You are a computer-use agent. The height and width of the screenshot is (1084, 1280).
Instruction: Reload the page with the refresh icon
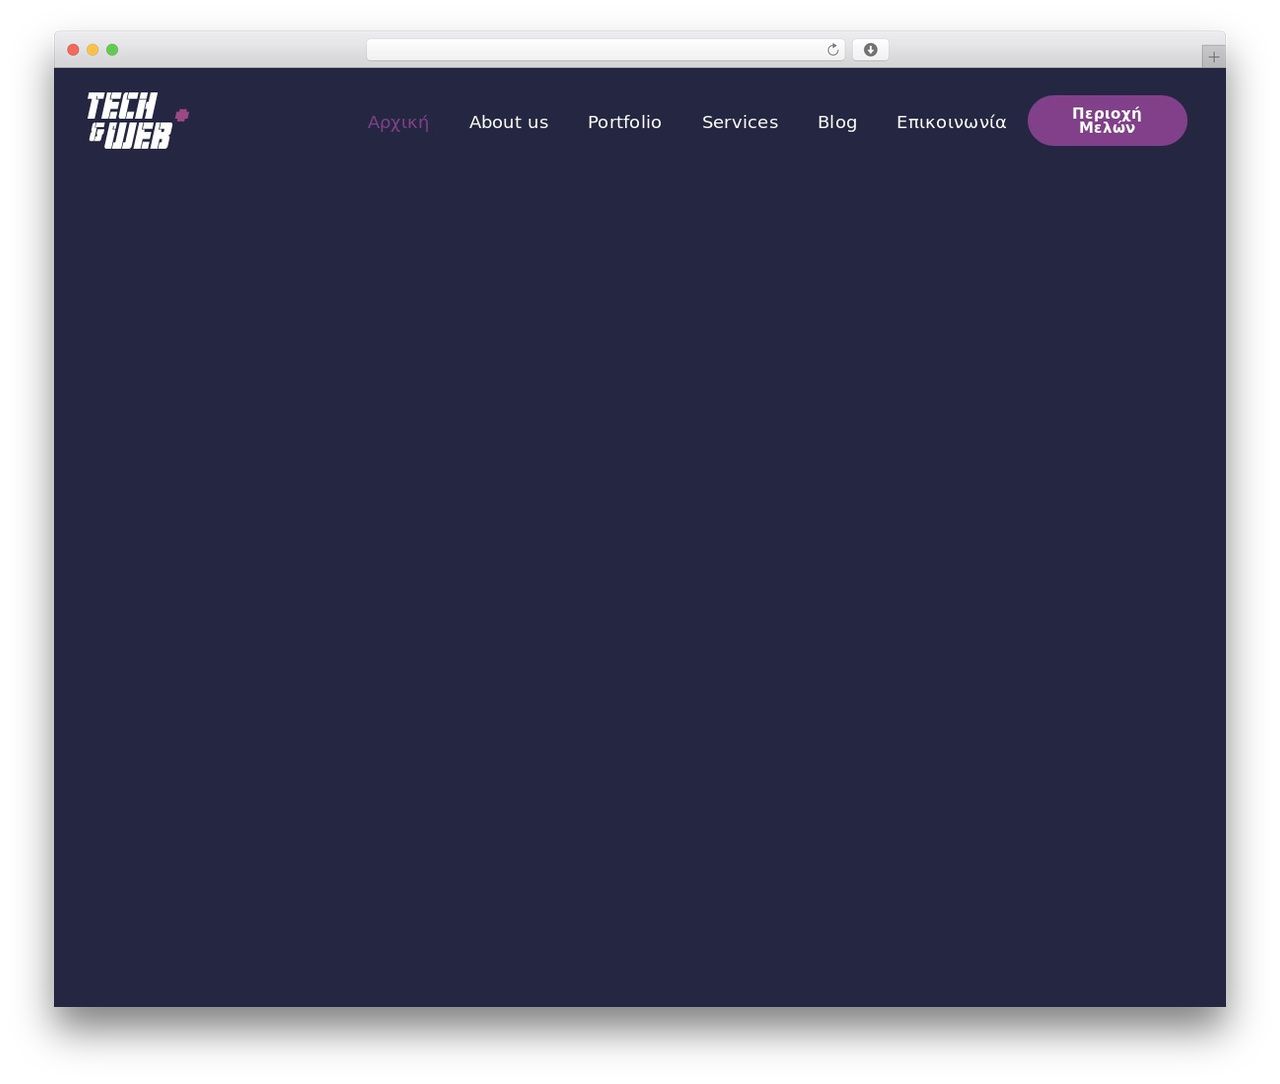pyautogui.click(x=833, y=50)
